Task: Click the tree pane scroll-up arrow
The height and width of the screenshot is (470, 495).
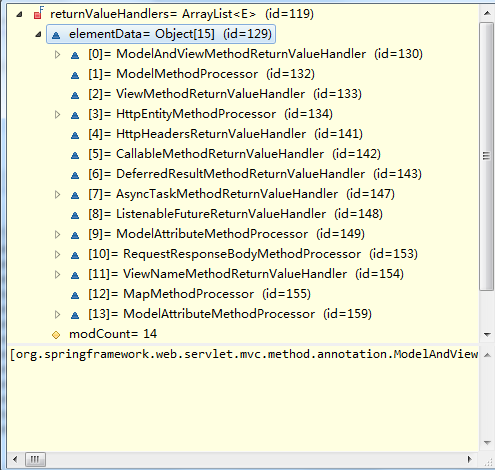Action: tap(487, 13)
